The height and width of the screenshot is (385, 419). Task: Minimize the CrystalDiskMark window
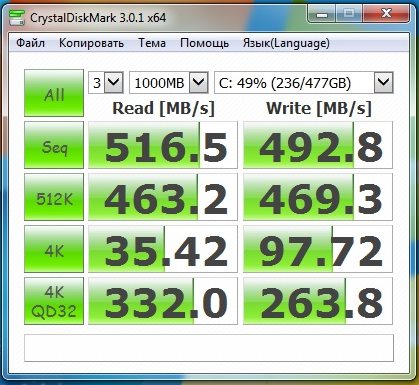321,14
